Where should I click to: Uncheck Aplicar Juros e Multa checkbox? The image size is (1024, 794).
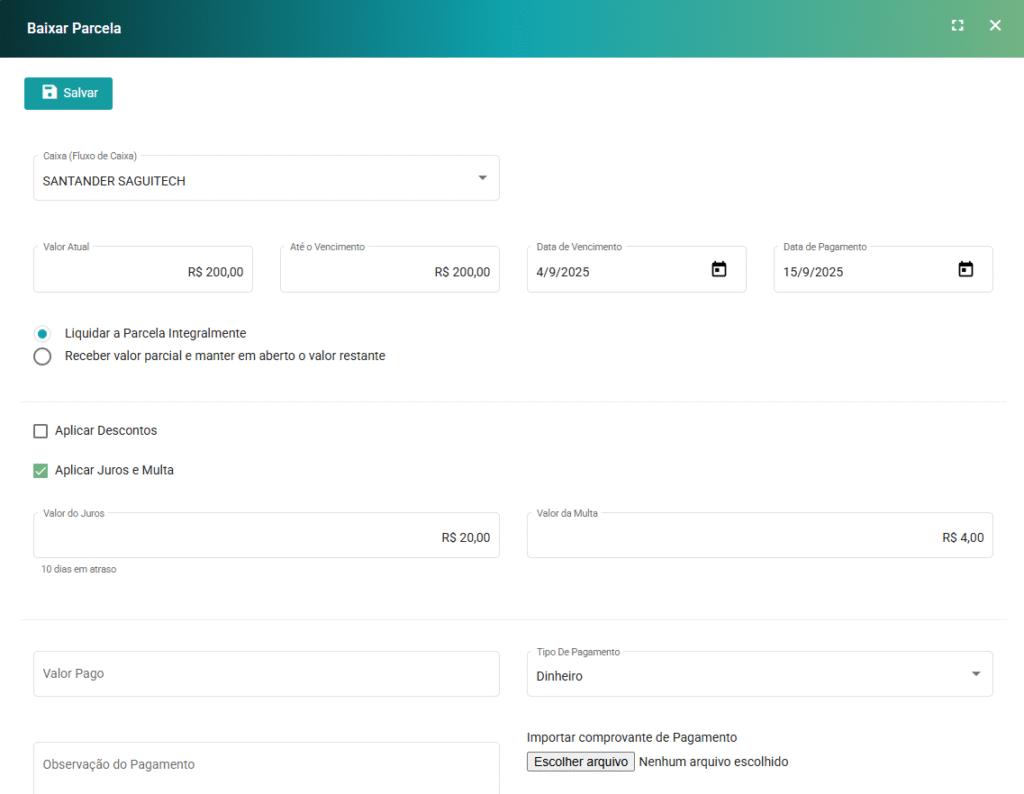[x=41, y=470]
